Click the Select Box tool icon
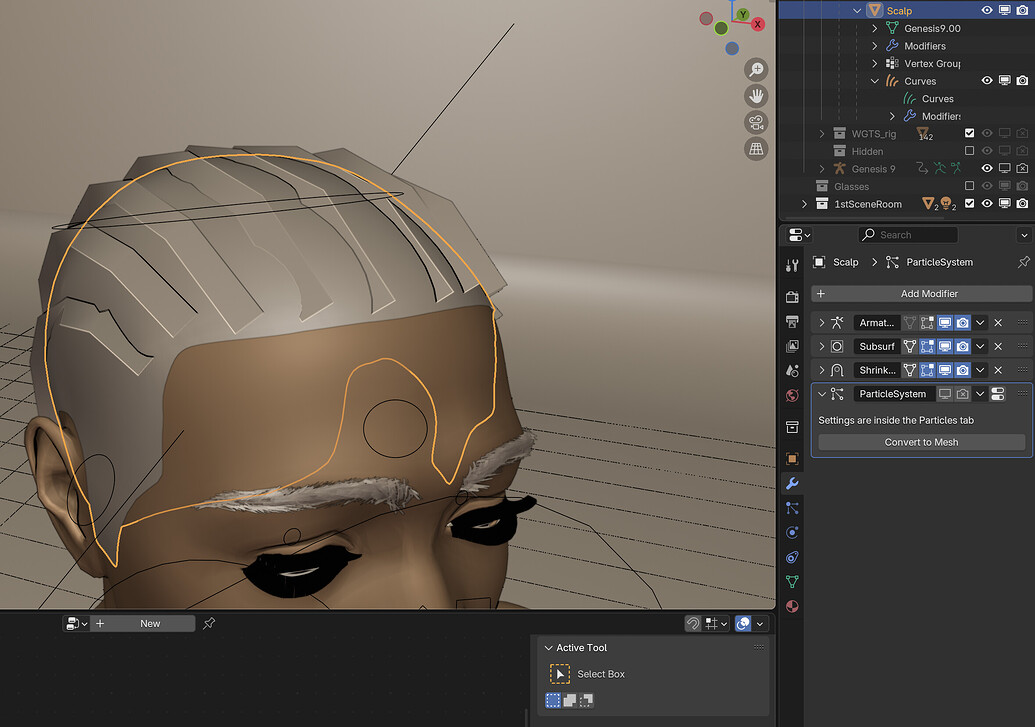 [x=560, y=674]
